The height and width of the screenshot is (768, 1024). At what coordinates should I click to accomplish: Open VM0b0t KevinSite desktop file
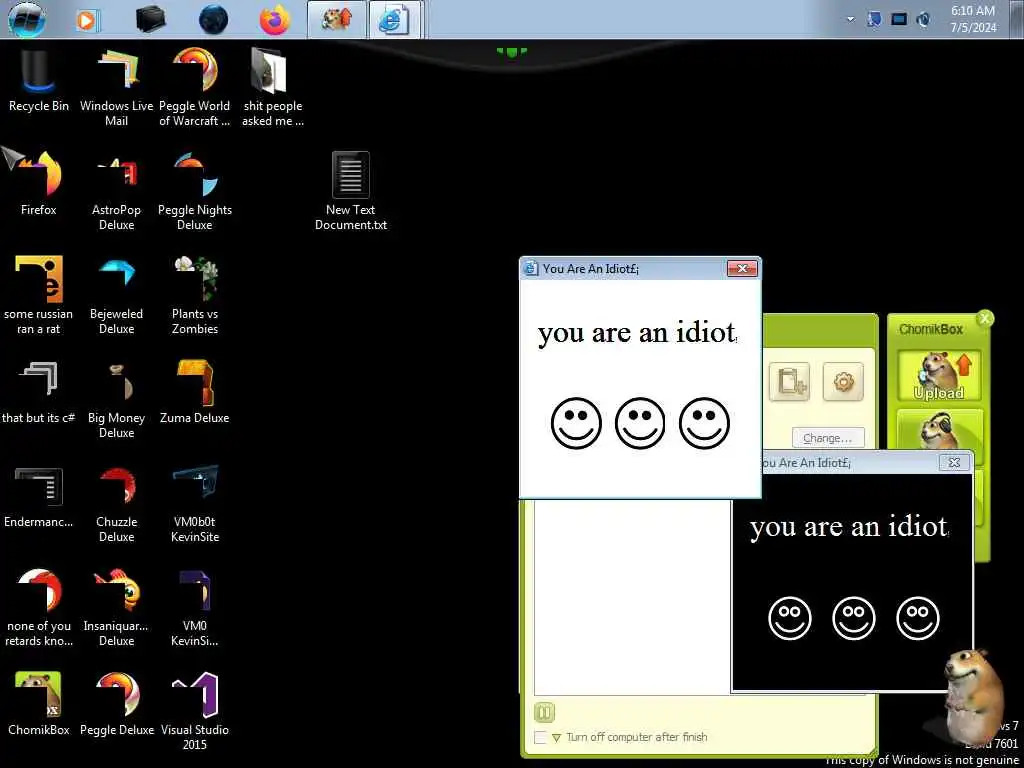tap(195, 503)
